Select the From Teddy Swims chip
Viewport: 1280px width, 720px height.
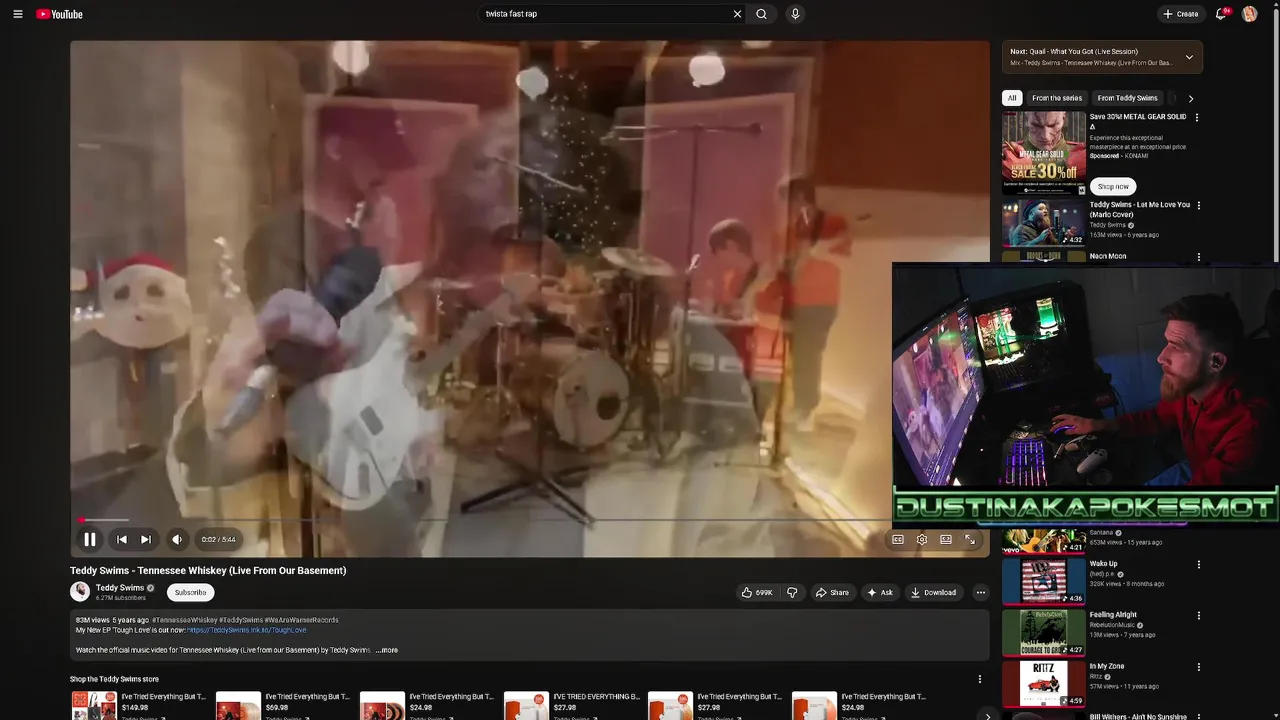click(1127, 98)
